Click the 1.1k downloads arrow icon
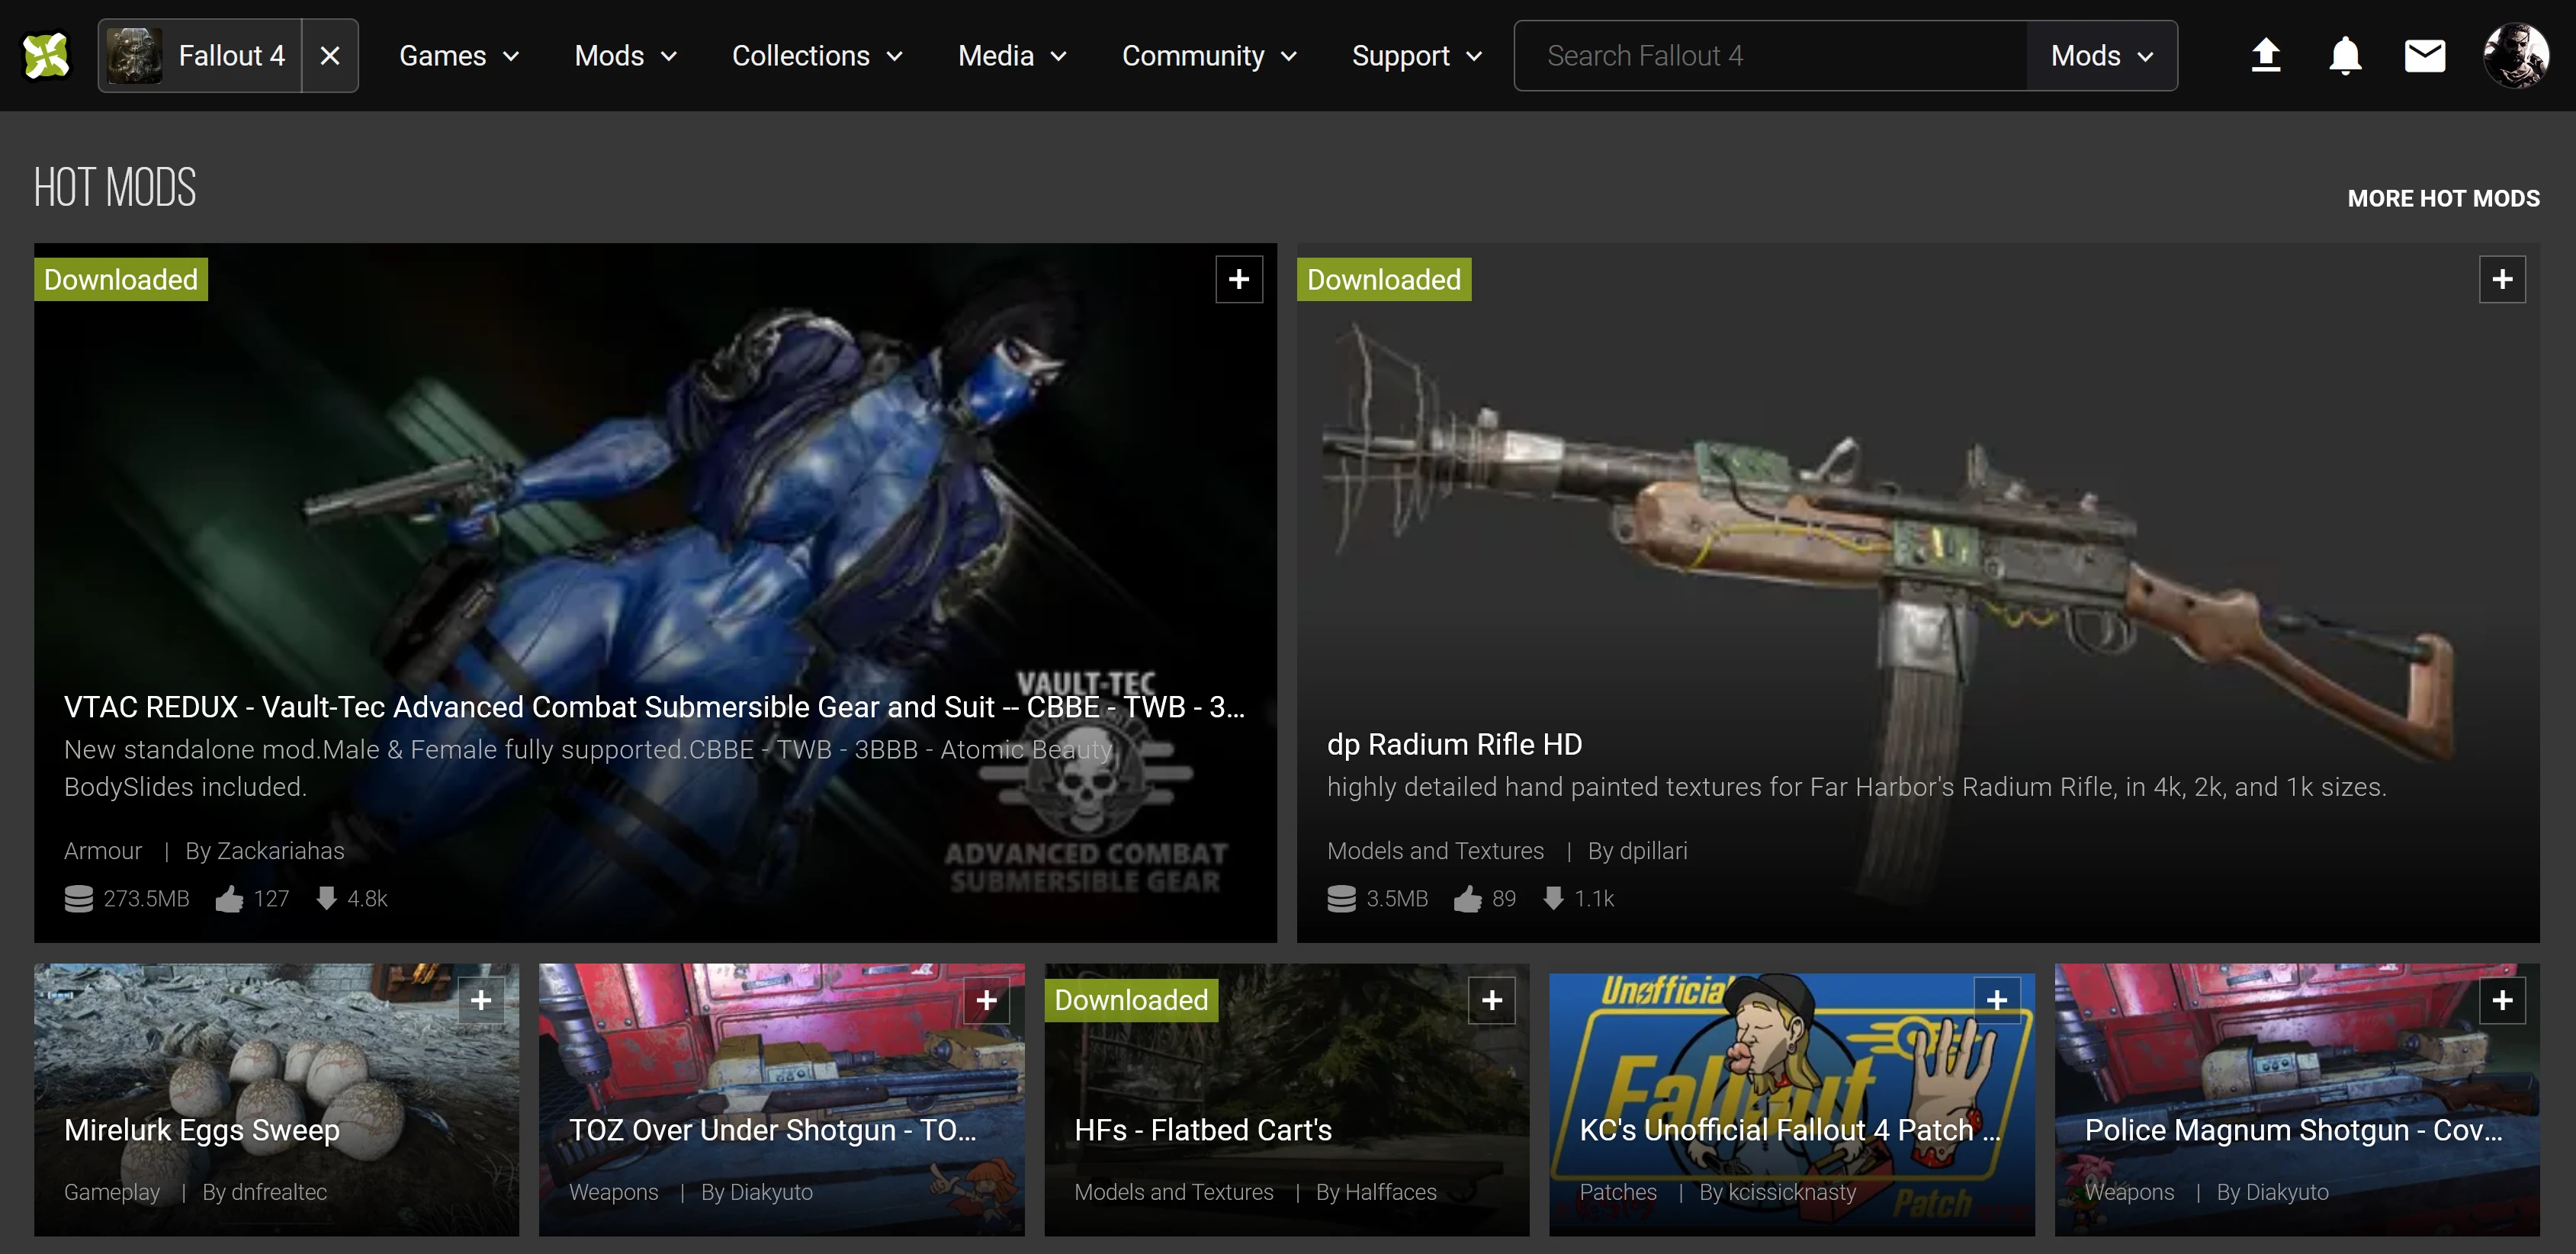This screenshot has height=1254, width=2576. click(1553, 898)
